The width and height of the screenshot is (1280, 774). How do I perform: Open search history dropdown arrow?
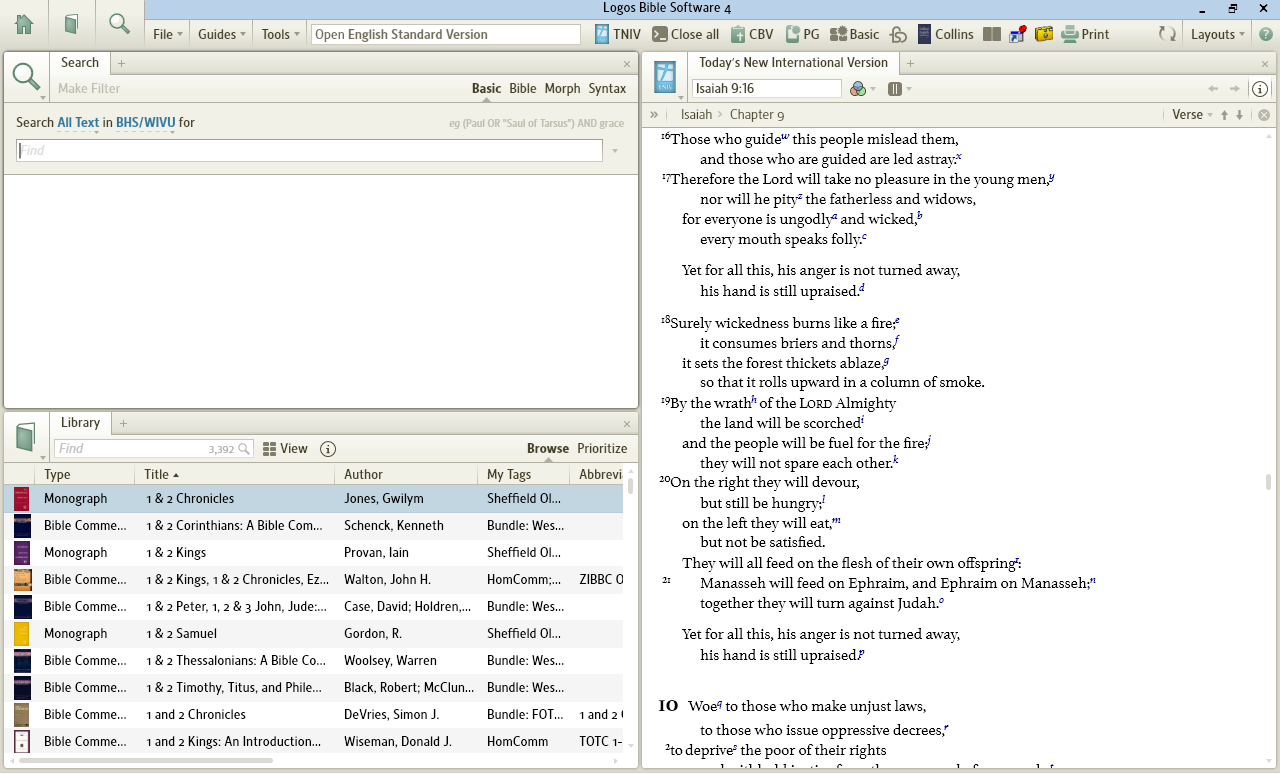615,151
